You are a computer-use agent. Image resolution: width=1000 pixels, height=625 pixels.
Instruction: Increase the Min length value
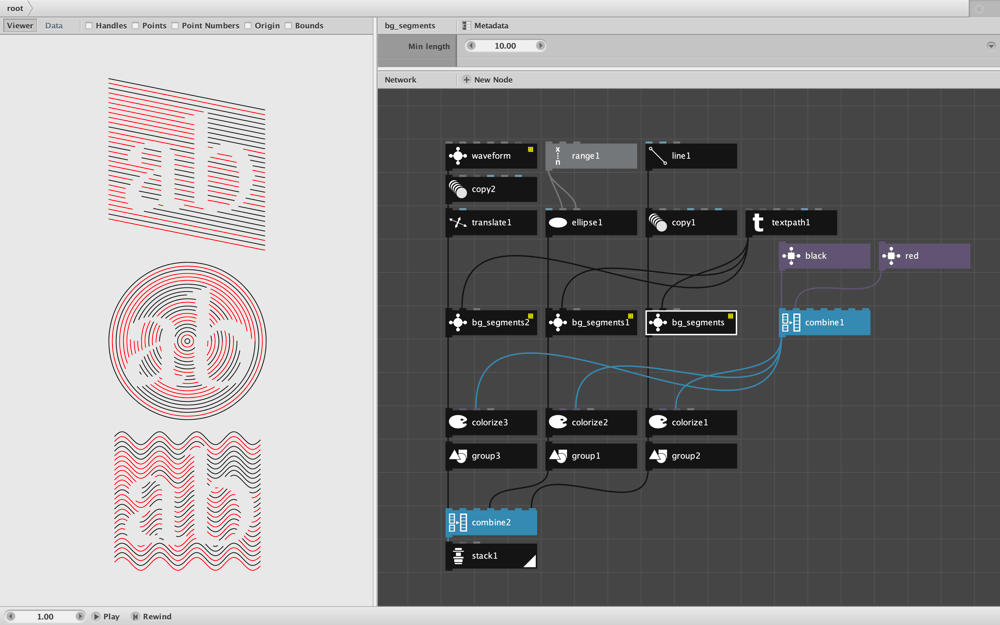(540, 46)
